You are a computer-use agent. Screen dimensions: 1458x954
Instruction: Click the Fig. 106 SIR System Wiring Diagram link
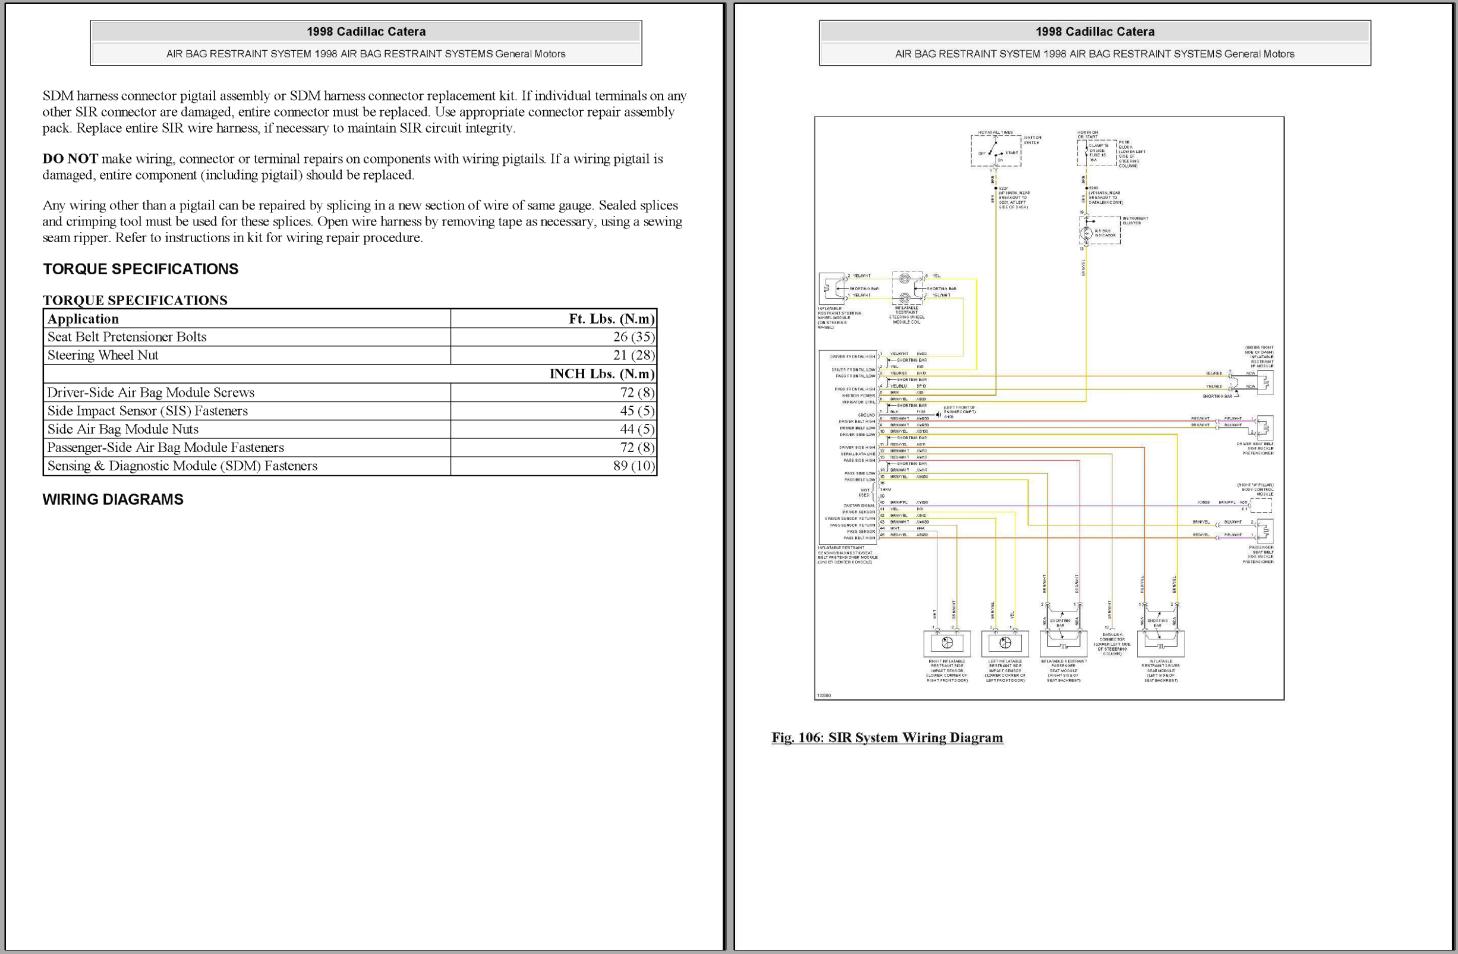[x=887, y=738]
